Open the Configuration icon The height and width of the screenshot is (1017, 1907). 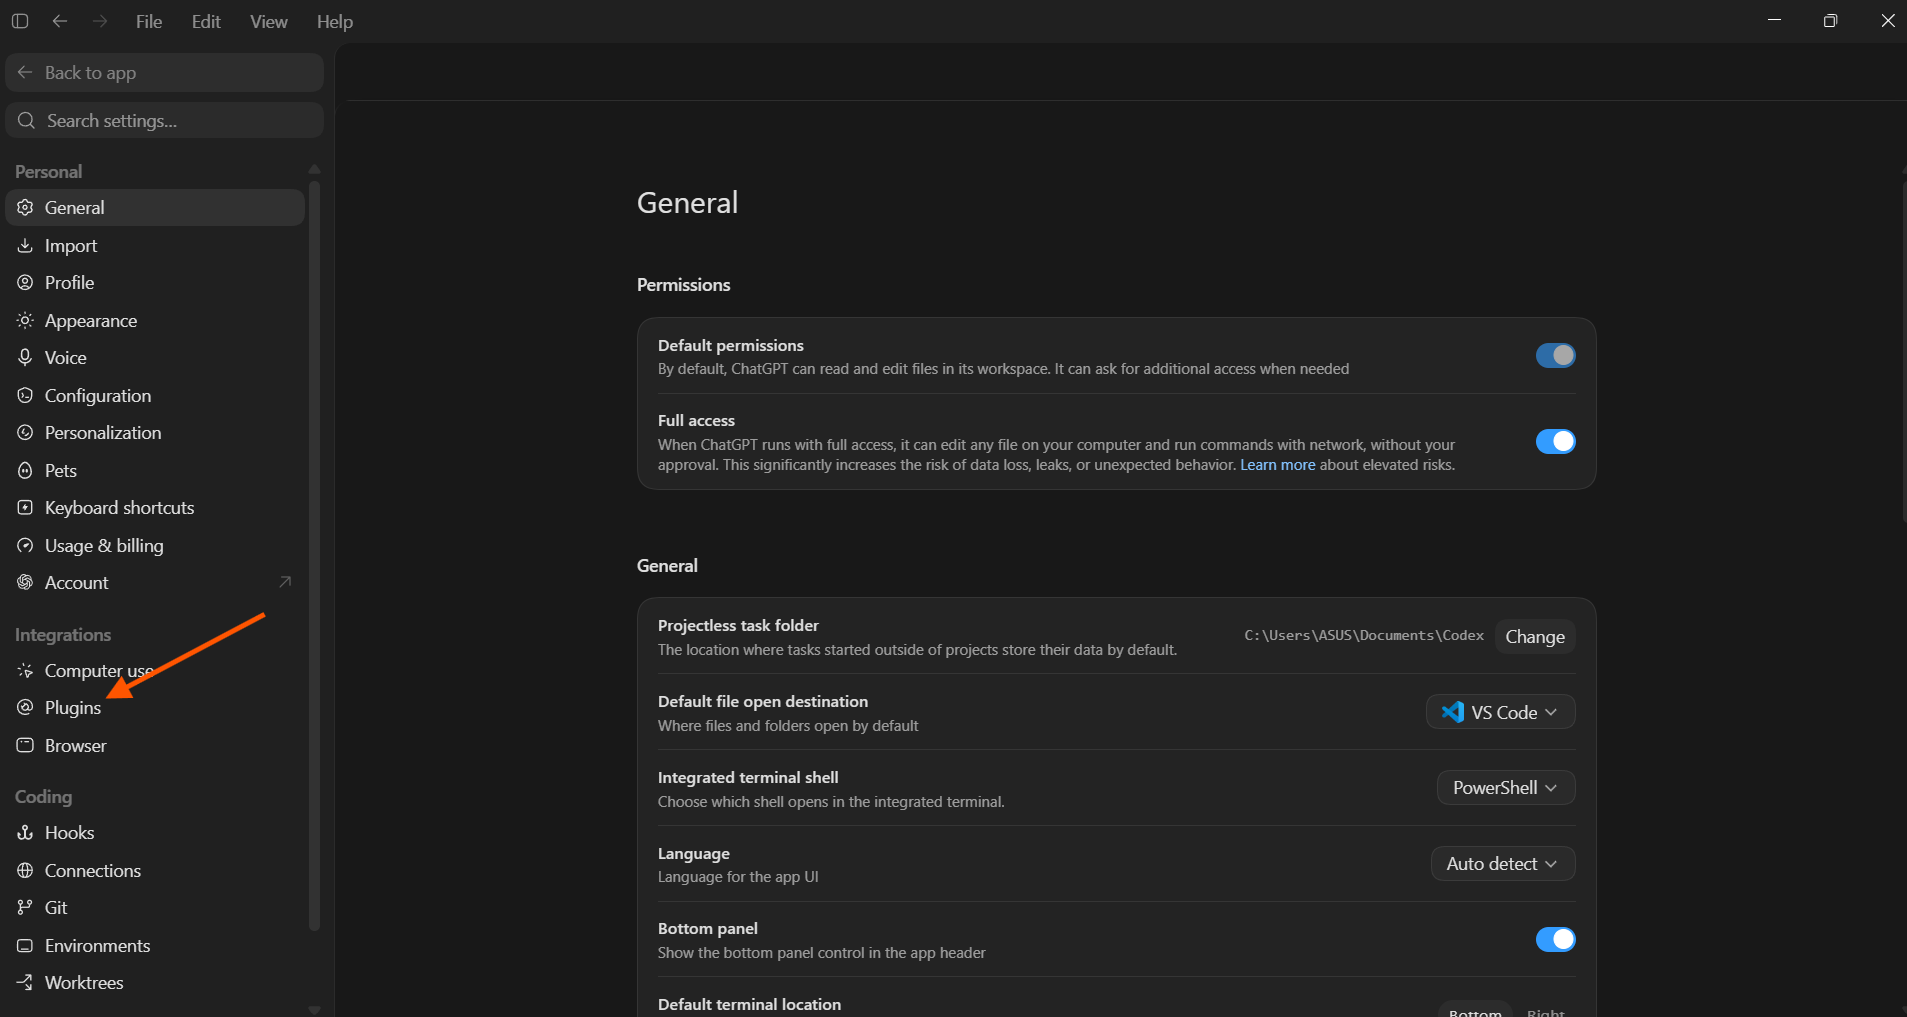click(x=26, y=395)
